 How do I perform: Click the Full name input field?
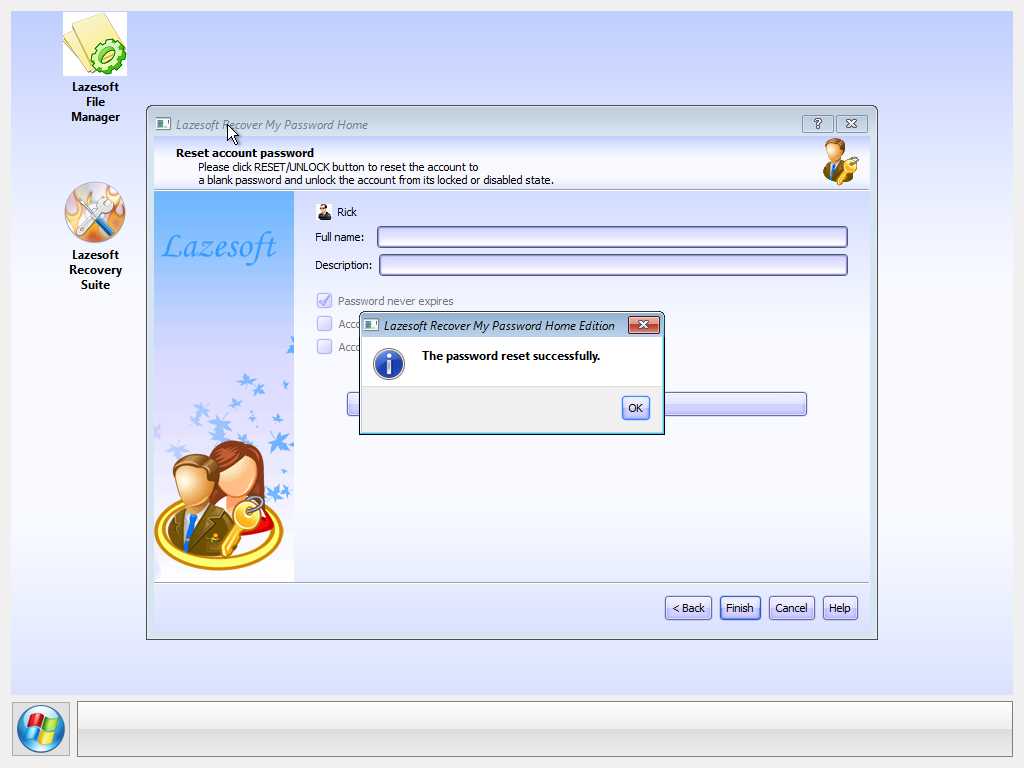tap(613, 236)
